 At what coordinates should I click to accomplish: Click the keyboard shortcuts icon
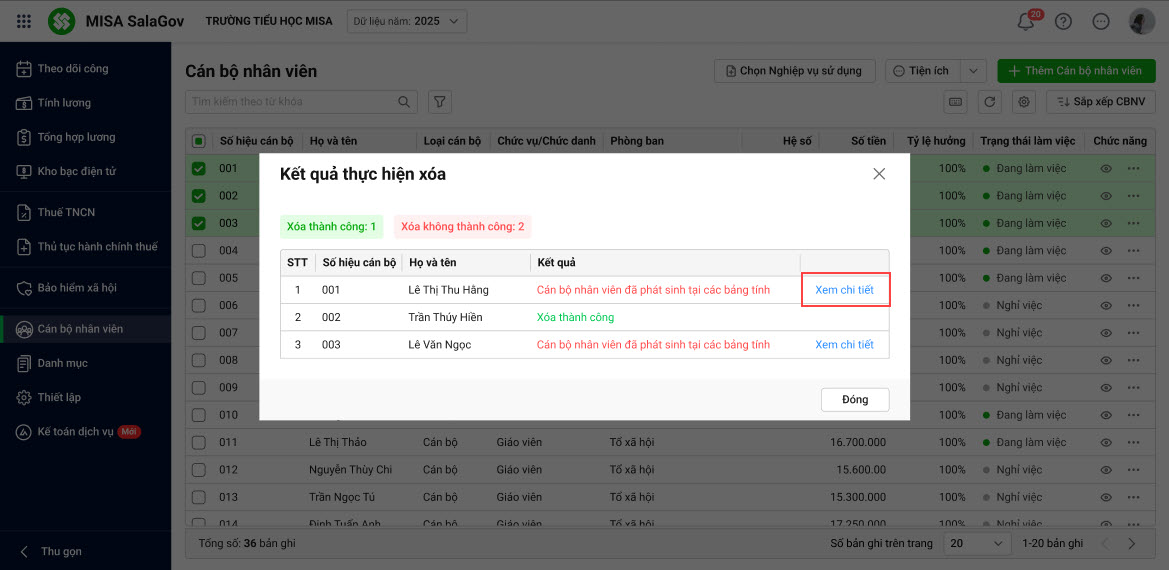tap(955, 101)
